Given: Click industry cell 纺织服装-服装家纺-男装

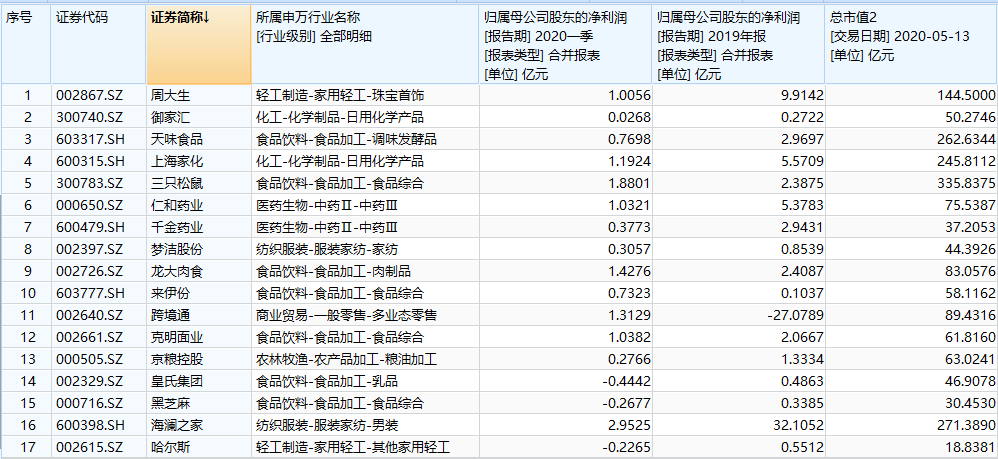Looking at the screenshot, I should [365, 425].
